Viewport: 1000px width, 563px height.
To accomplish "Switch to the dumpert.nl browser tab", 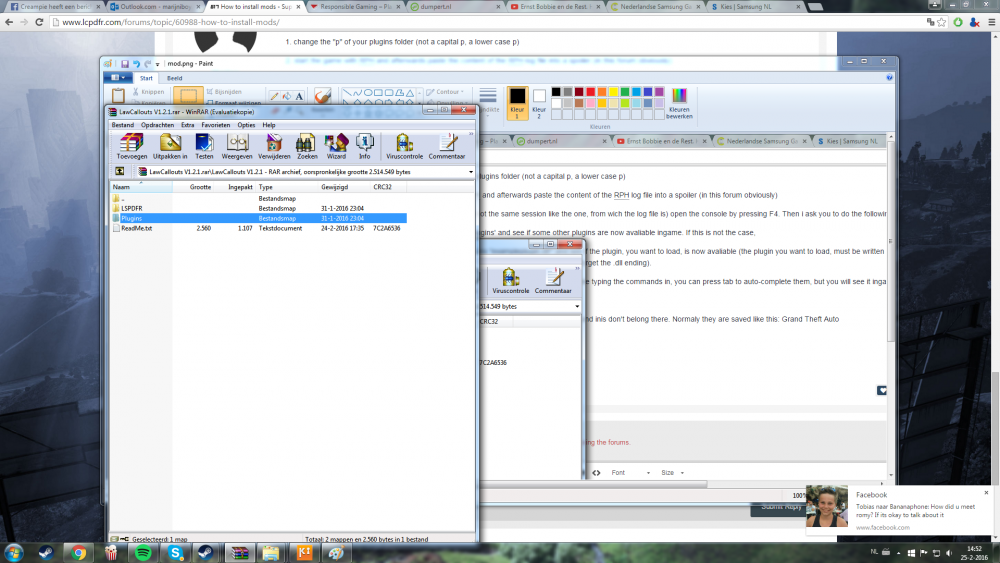I will (455, 6).
